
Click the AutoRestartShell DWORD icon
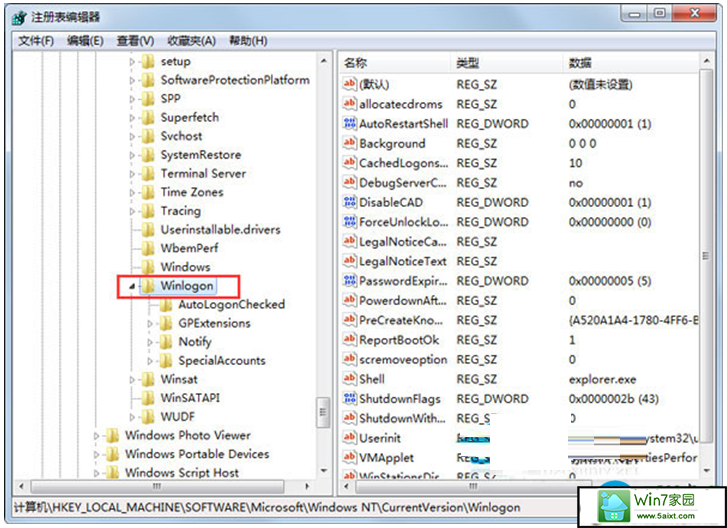pyautogui.click(x=350, y=123)
